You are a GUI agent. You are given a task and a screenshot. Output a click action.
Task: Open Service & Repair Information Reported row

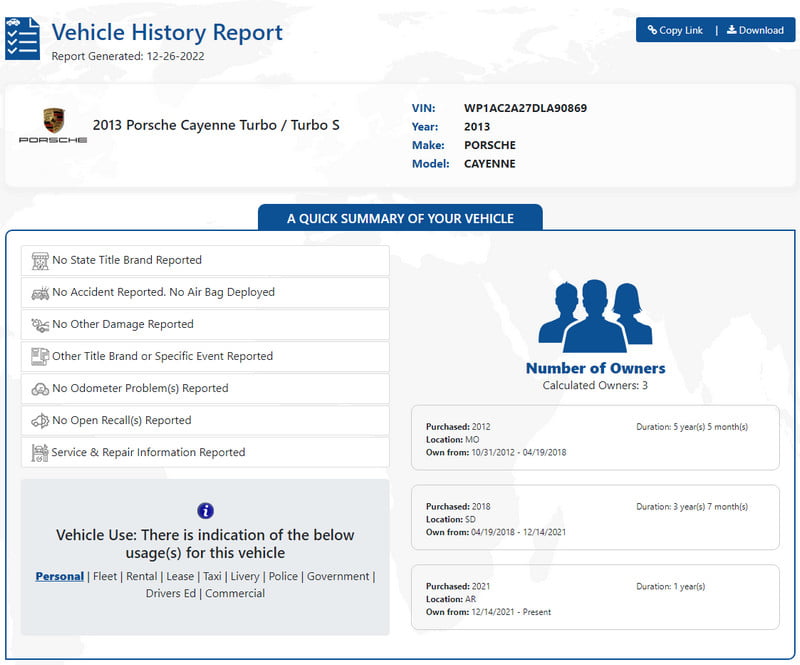(x=205, y=453)
